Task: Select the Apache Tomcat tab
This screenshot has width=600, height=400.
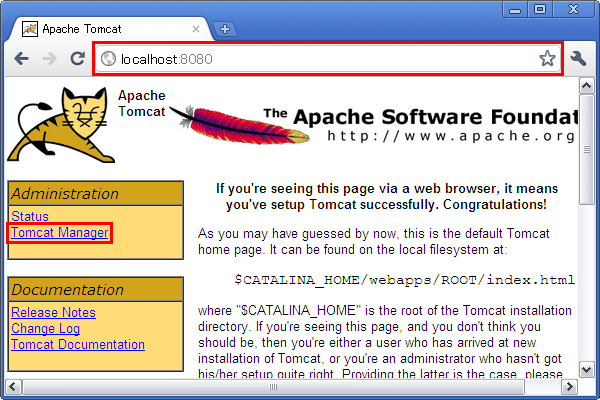Action: [x=111, y=29]
